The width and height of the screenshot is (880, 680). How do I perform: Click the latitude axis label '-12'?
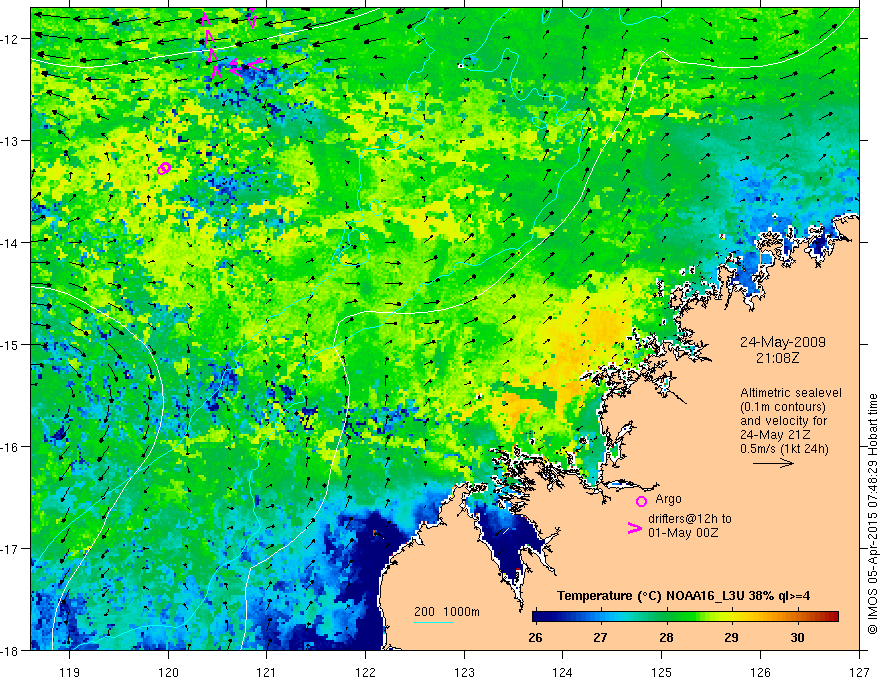click(x=11, y=39)
